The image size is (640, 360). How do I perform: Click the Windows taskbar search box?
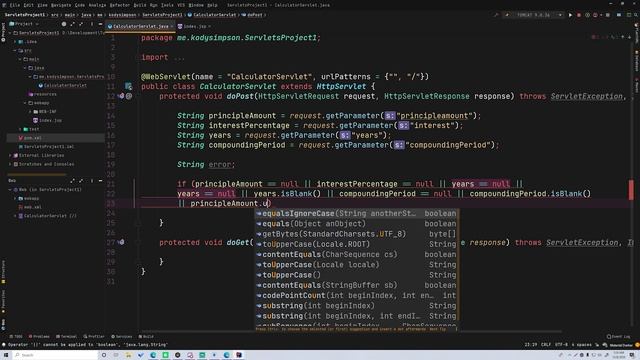(x=55, y=355)
